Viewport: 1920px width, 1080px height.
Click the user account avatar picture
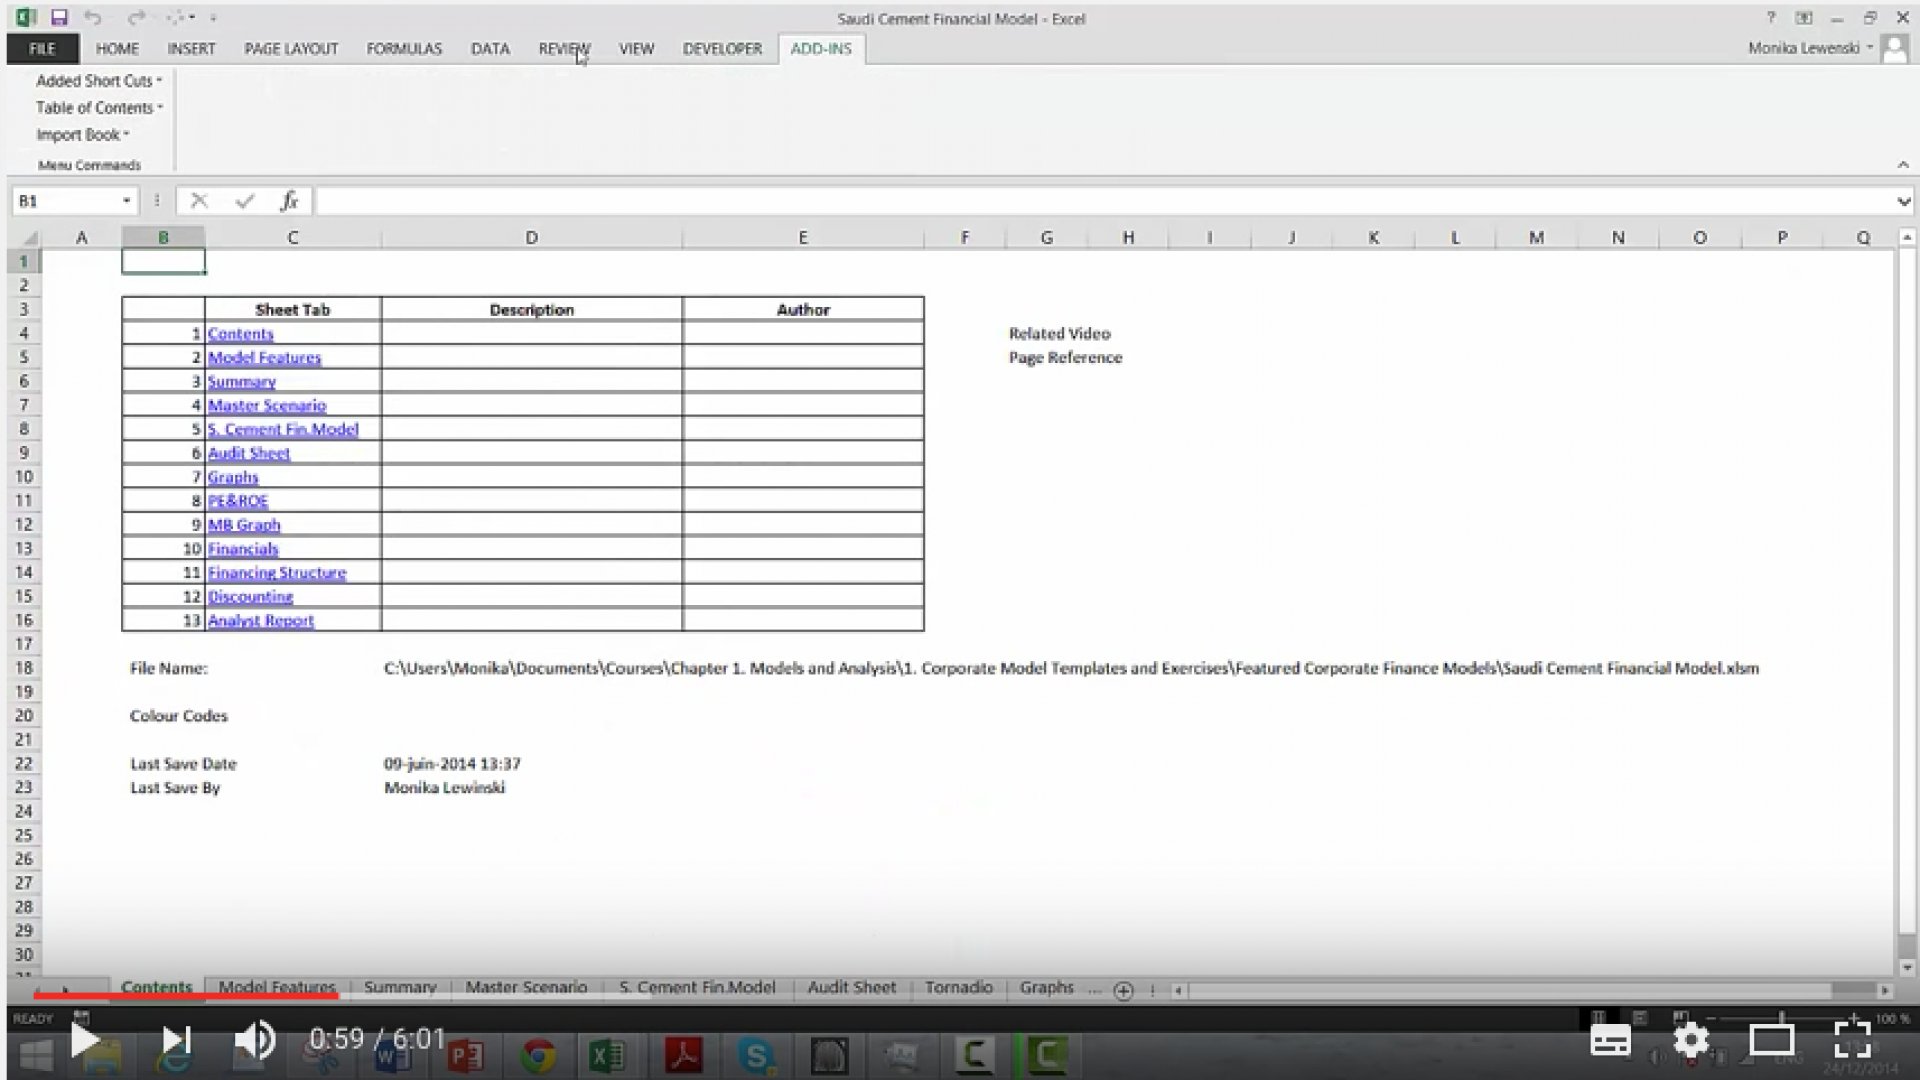1894,49
